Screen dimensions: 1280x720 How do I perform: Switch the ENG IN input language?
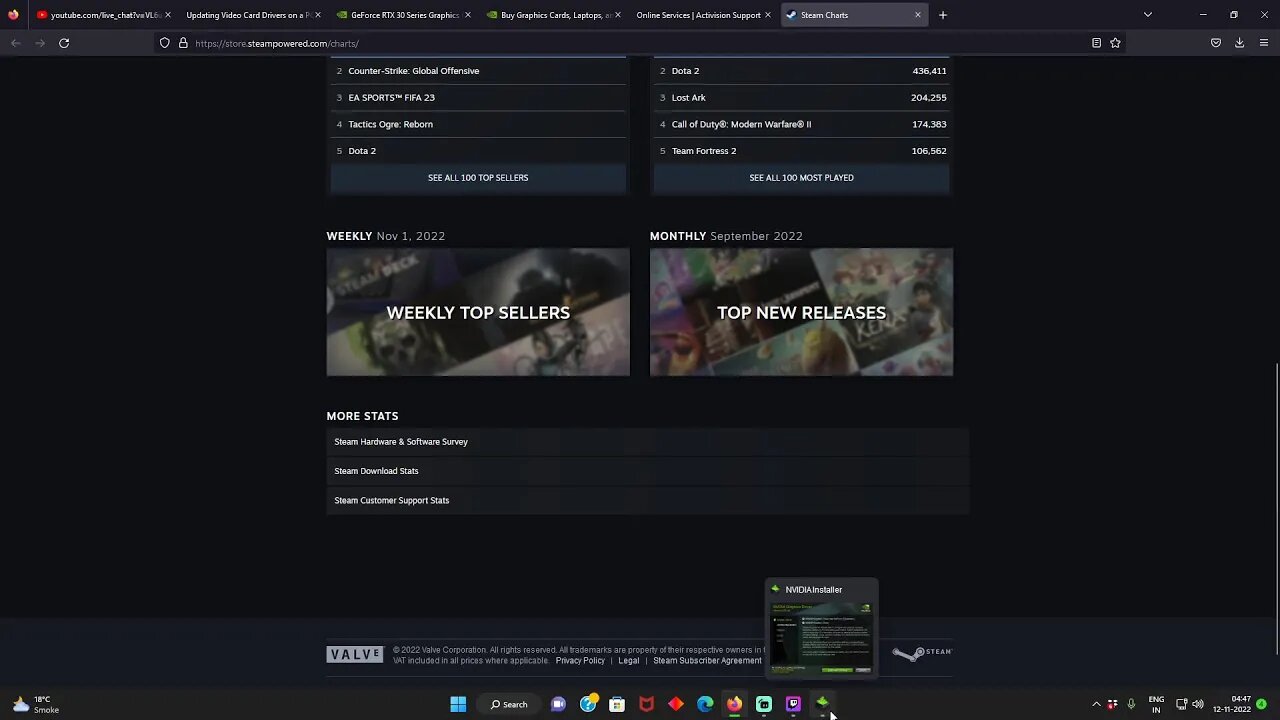[1156, 704]
